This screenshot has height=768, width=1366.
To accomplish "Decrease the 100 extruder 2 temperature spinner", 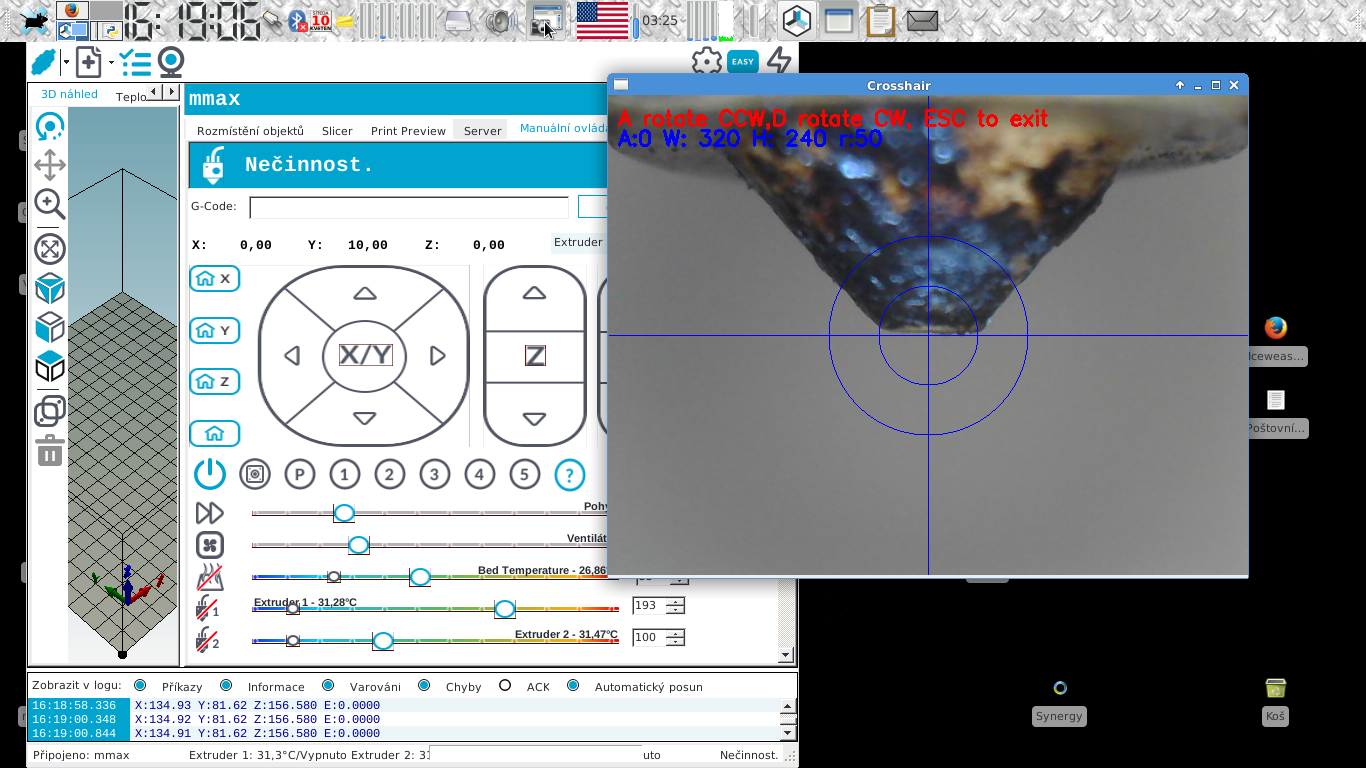I will (676, 642).
